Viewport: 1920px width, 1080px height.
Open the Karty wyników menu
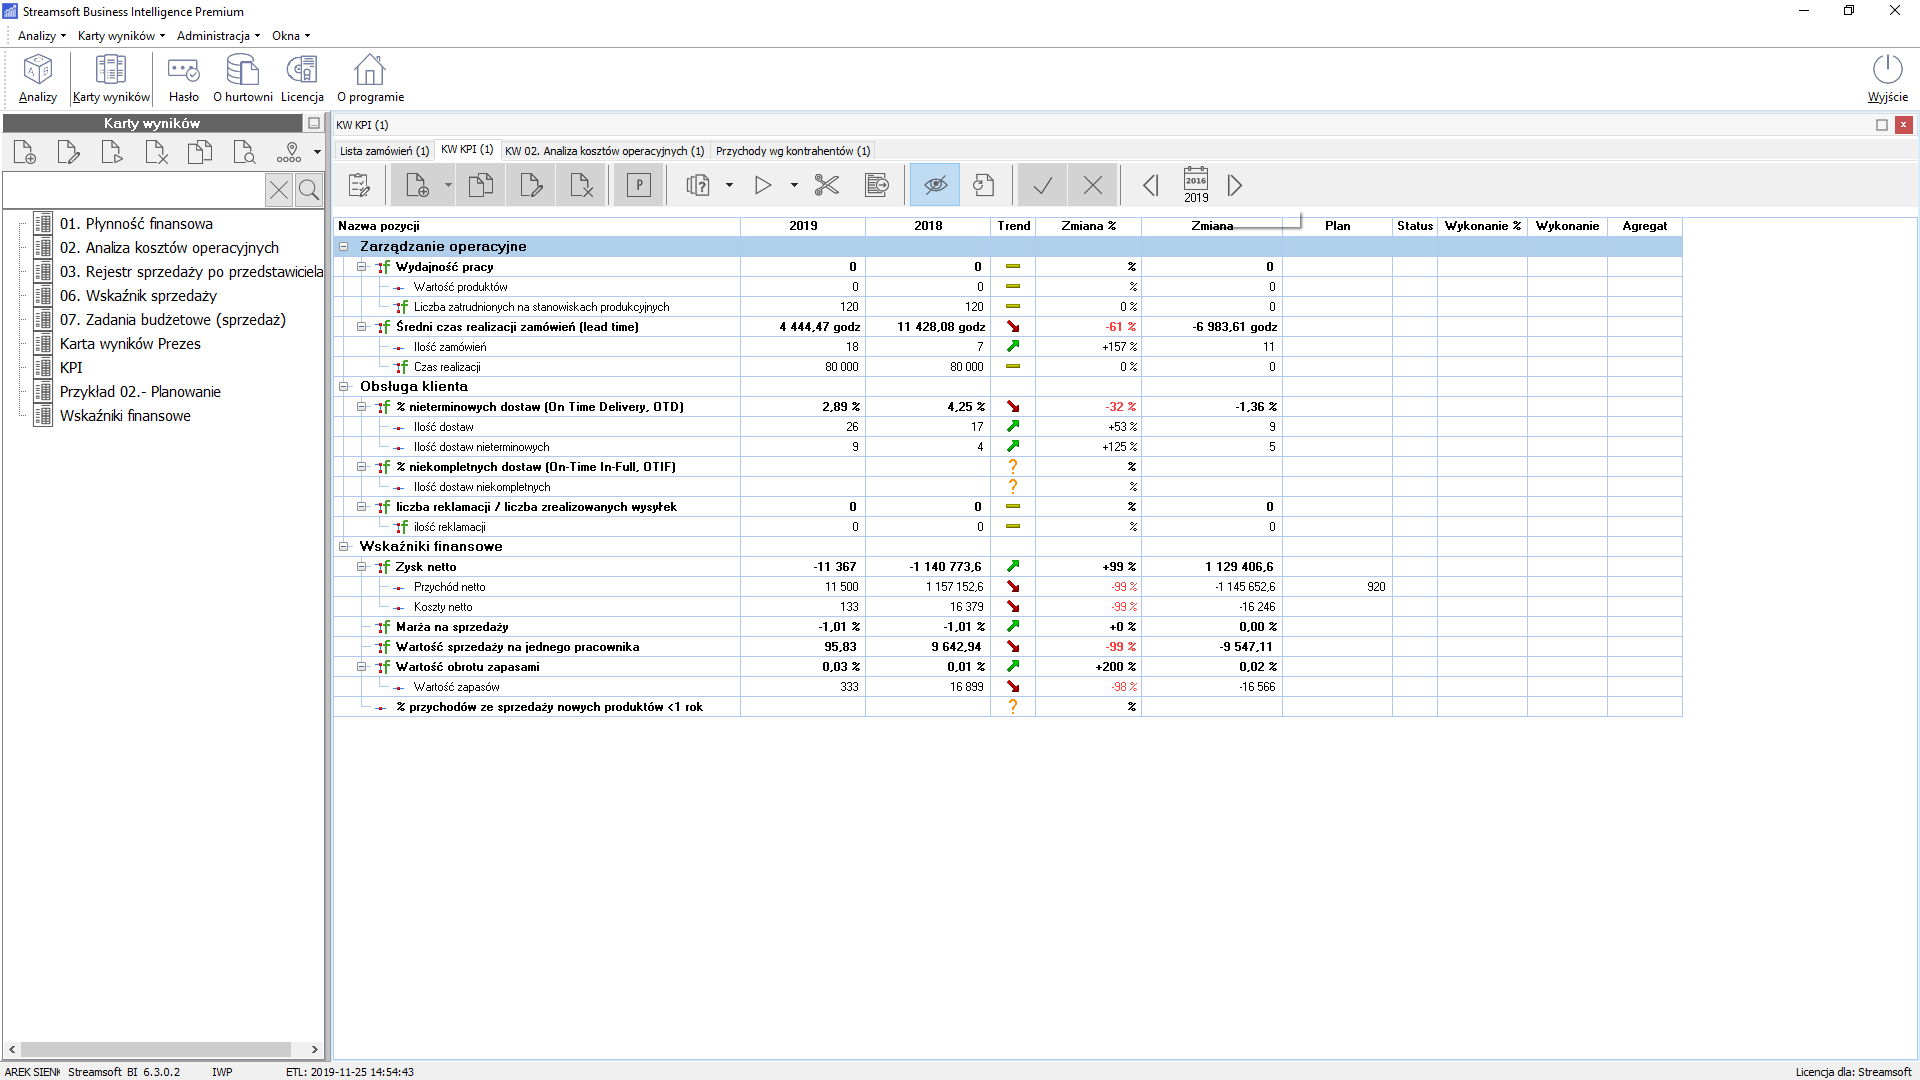[x=122, y=35]
